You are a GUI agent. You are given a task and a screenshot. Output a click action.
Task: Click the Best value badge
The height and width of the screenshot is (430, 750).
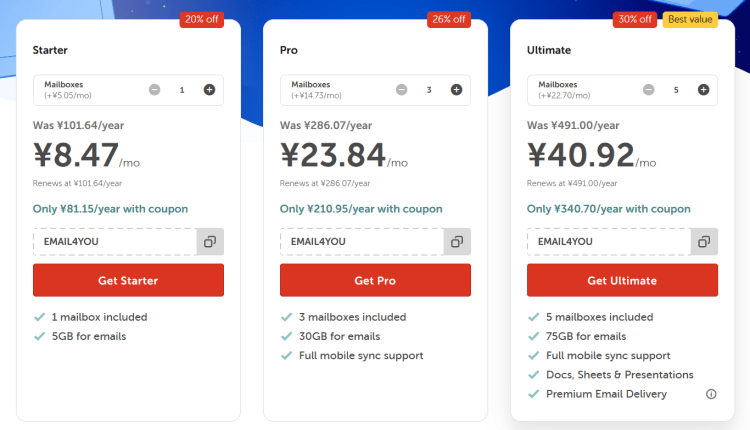point(690,20)
